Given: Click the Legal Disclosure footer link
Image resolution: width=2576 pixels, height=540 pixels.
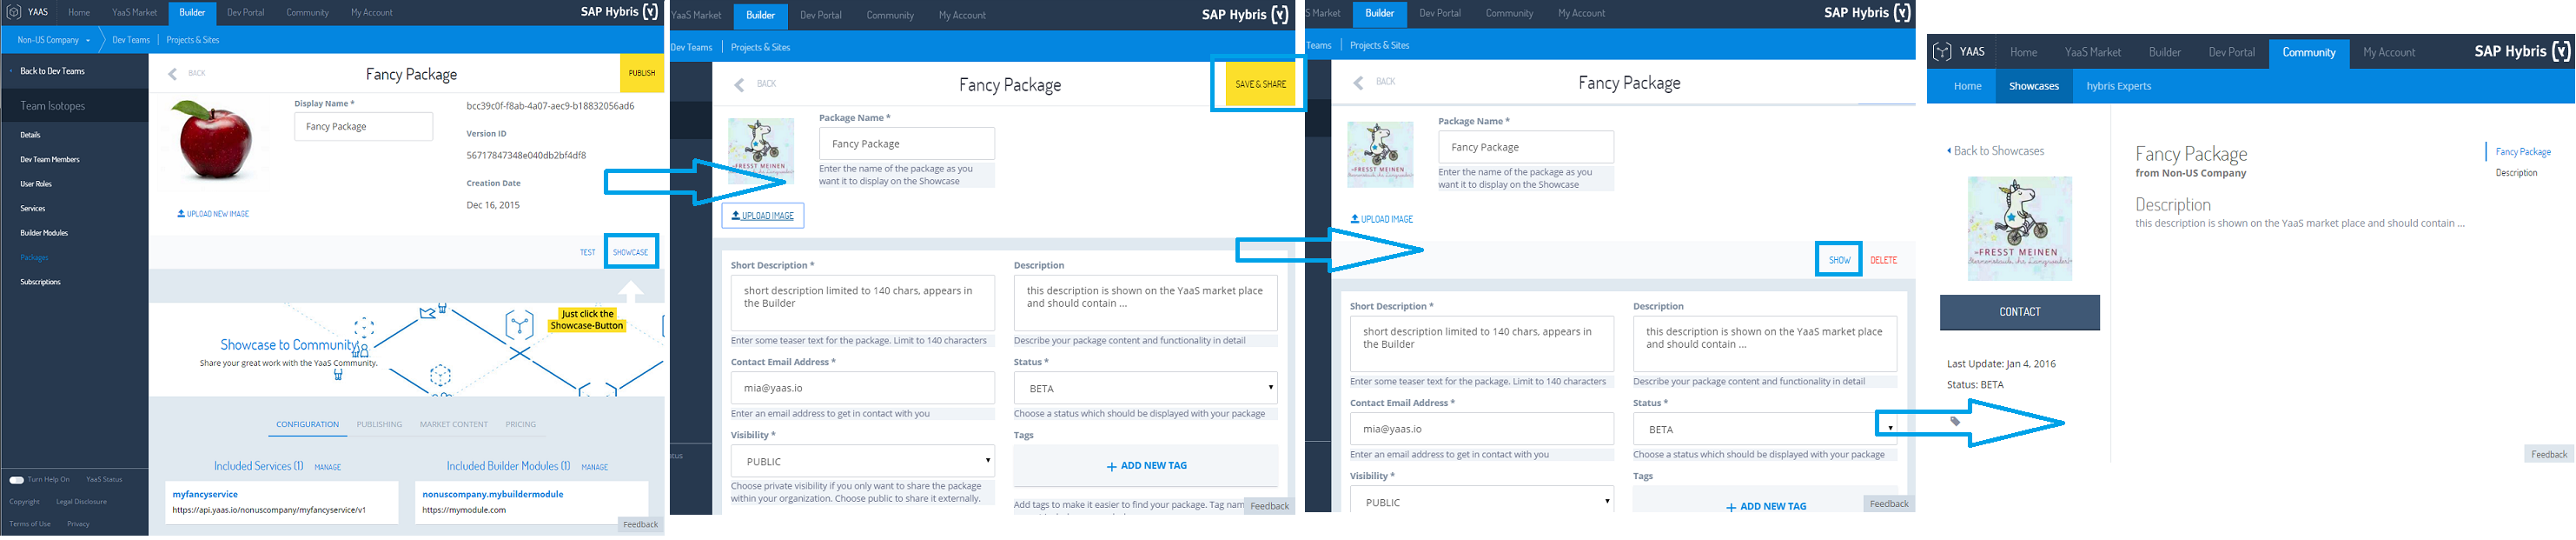Looking at the screenshot, I should tap(81, 502).
